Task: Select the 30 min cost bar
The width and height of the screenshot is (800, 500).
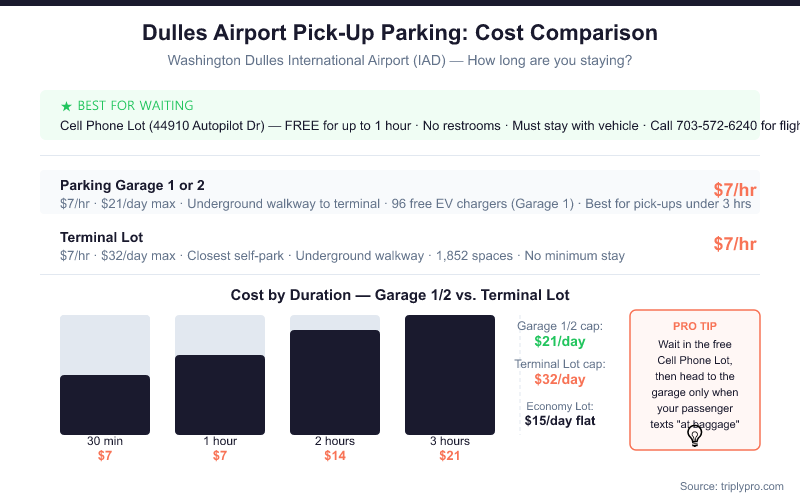Action: pos(105,404)
